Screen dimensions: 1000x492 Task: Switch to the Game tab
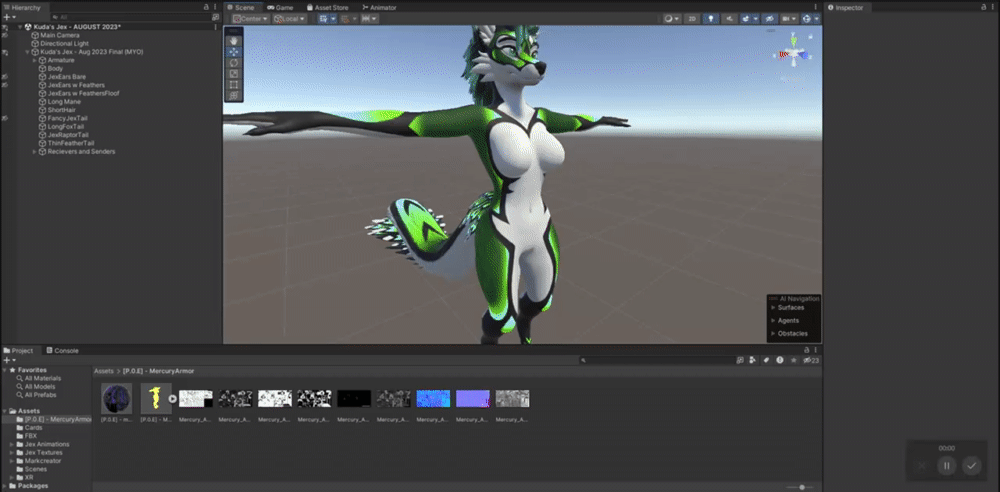point(280,7)
